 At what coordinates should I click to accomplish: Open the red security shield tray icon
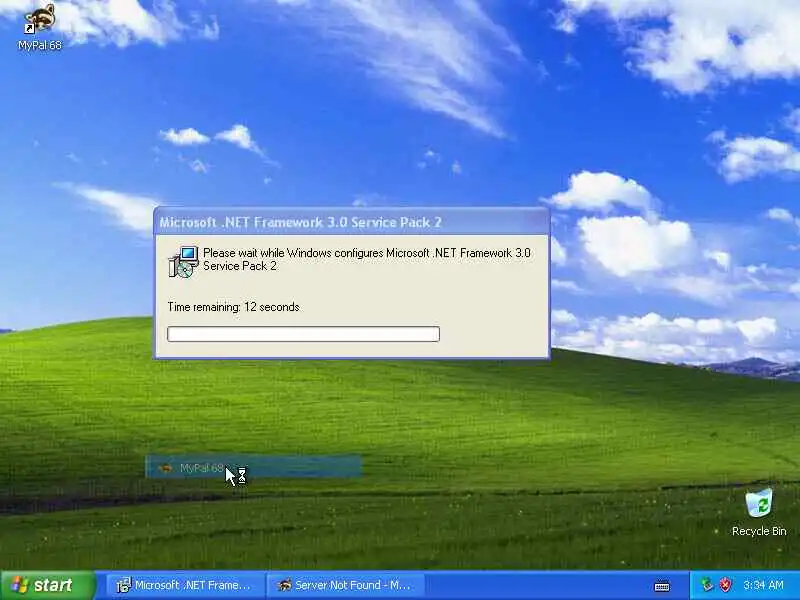click(725, 585)
